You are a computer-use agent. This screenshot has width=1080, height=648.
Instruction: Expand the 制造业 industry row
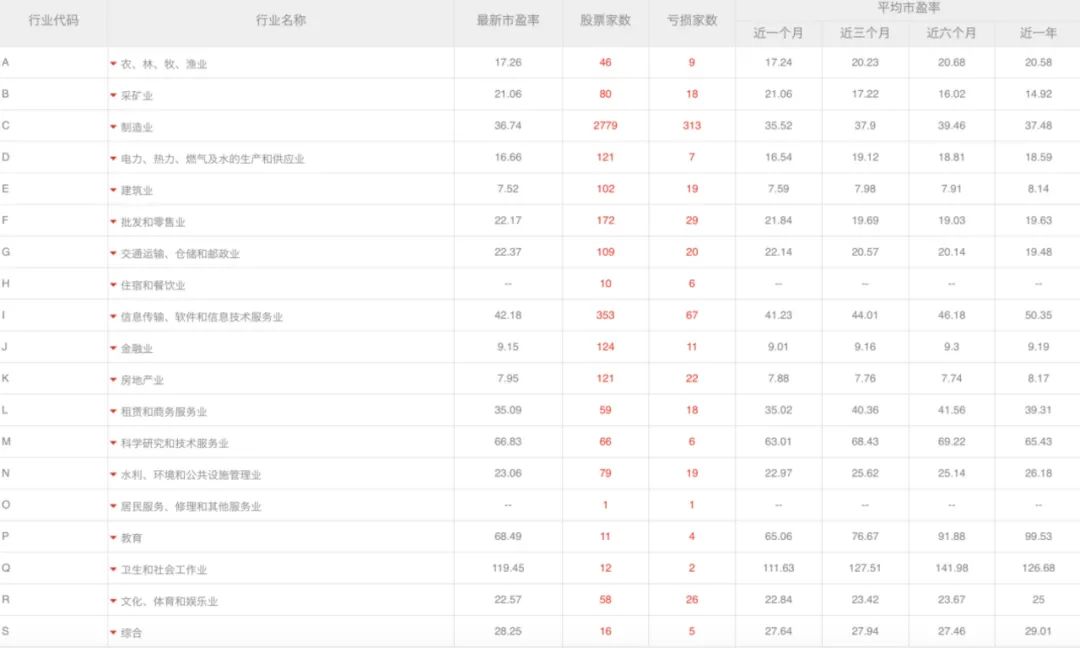click(113, 127)
